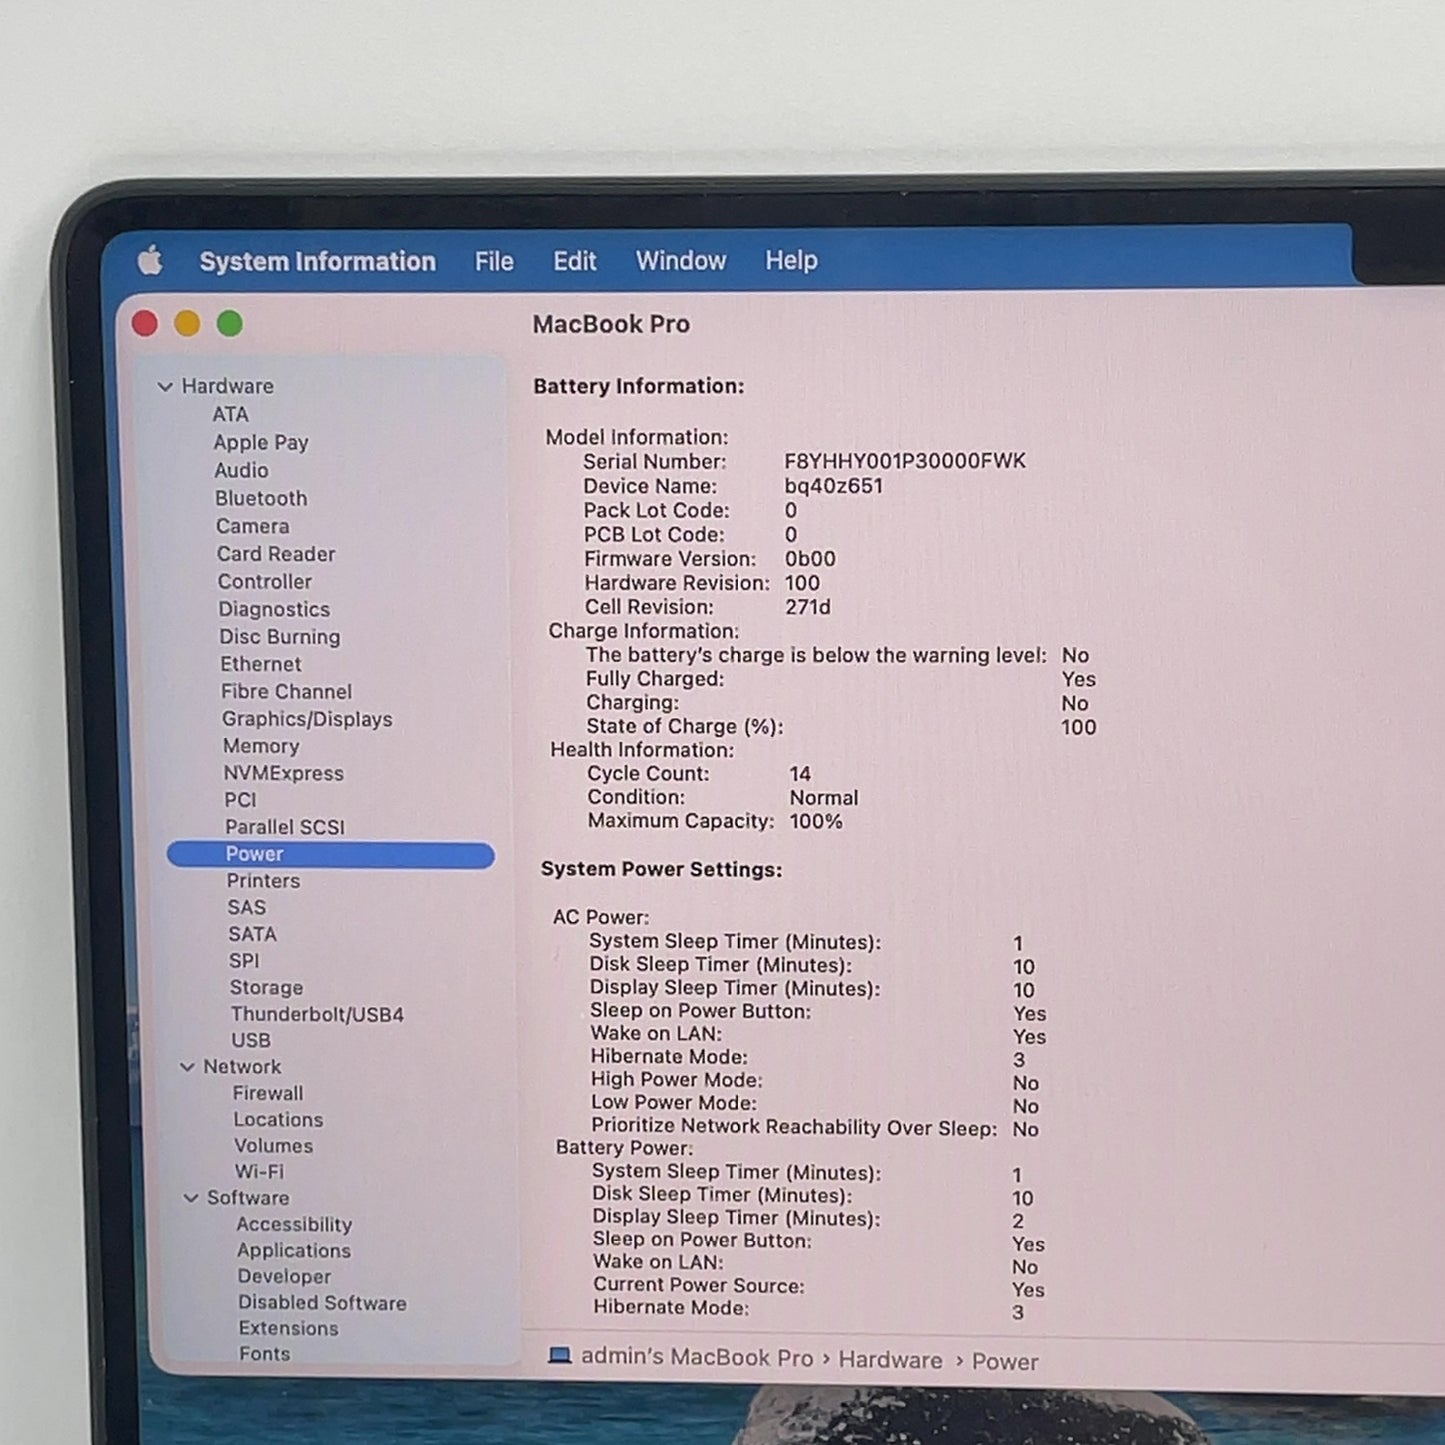Click the laptop icon in path bar
The image size is (1445, 1445).
pos(560,1356)
